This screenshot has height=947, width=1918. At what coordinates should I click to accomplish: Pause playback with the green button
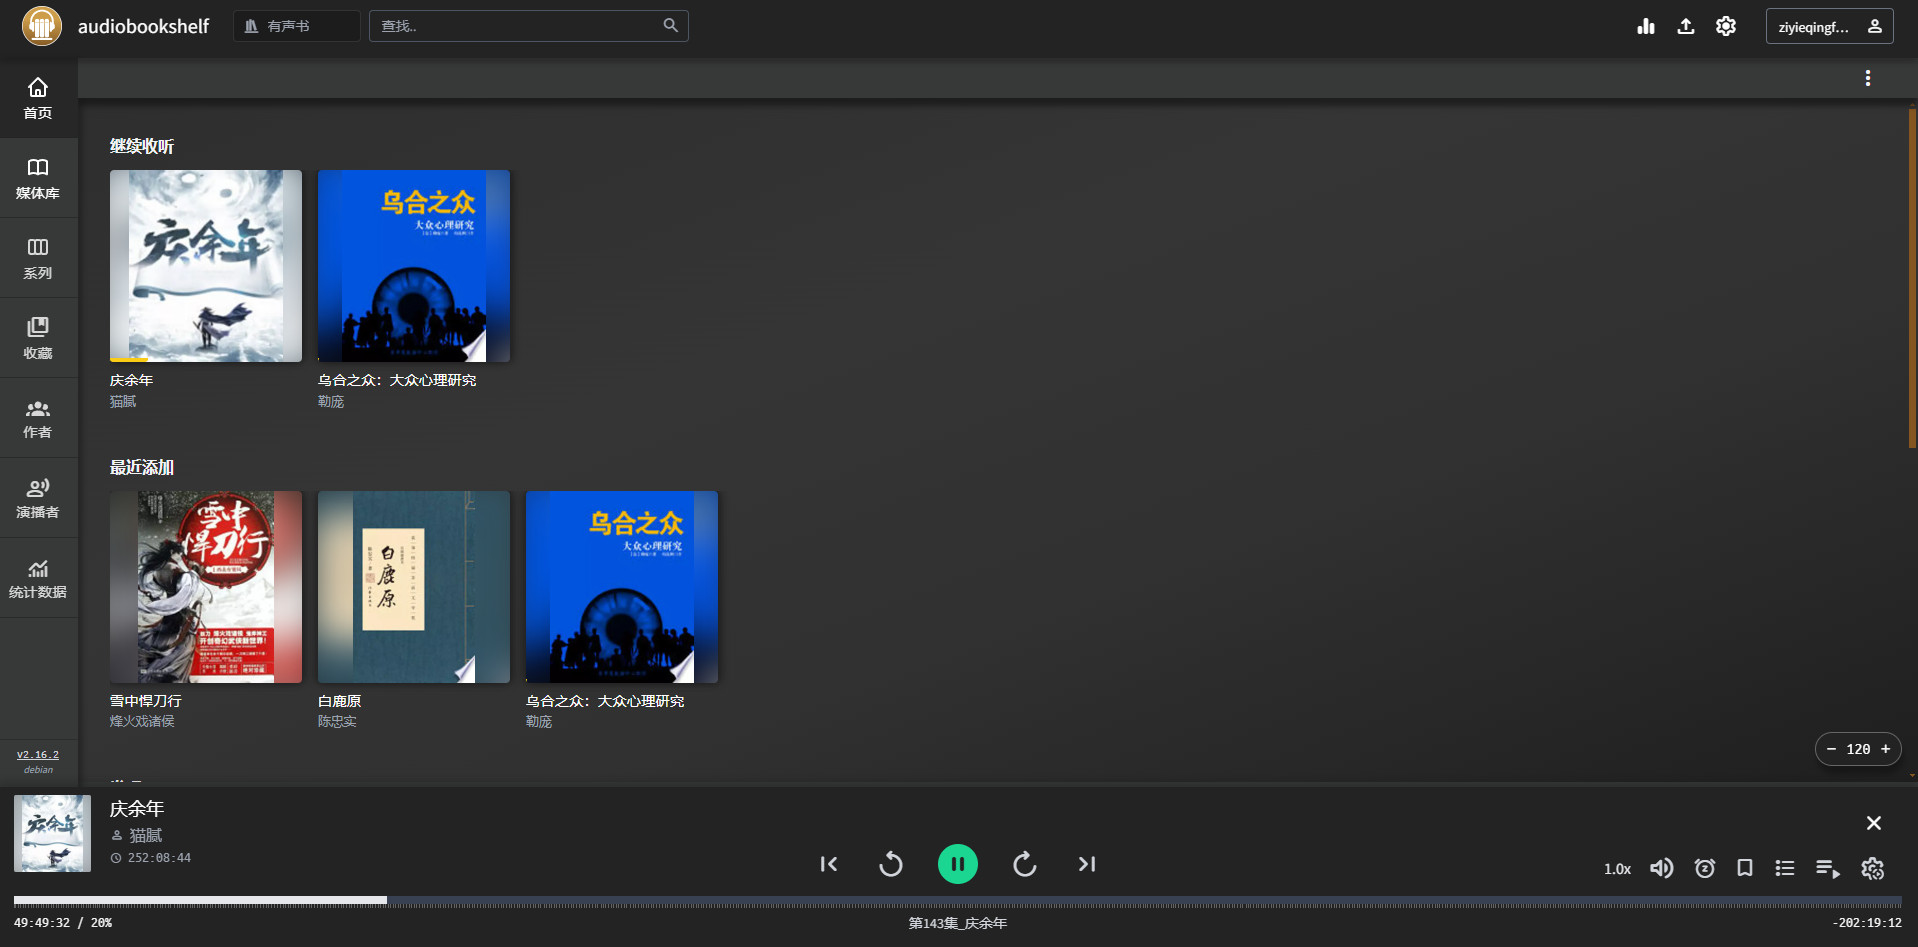958,864
